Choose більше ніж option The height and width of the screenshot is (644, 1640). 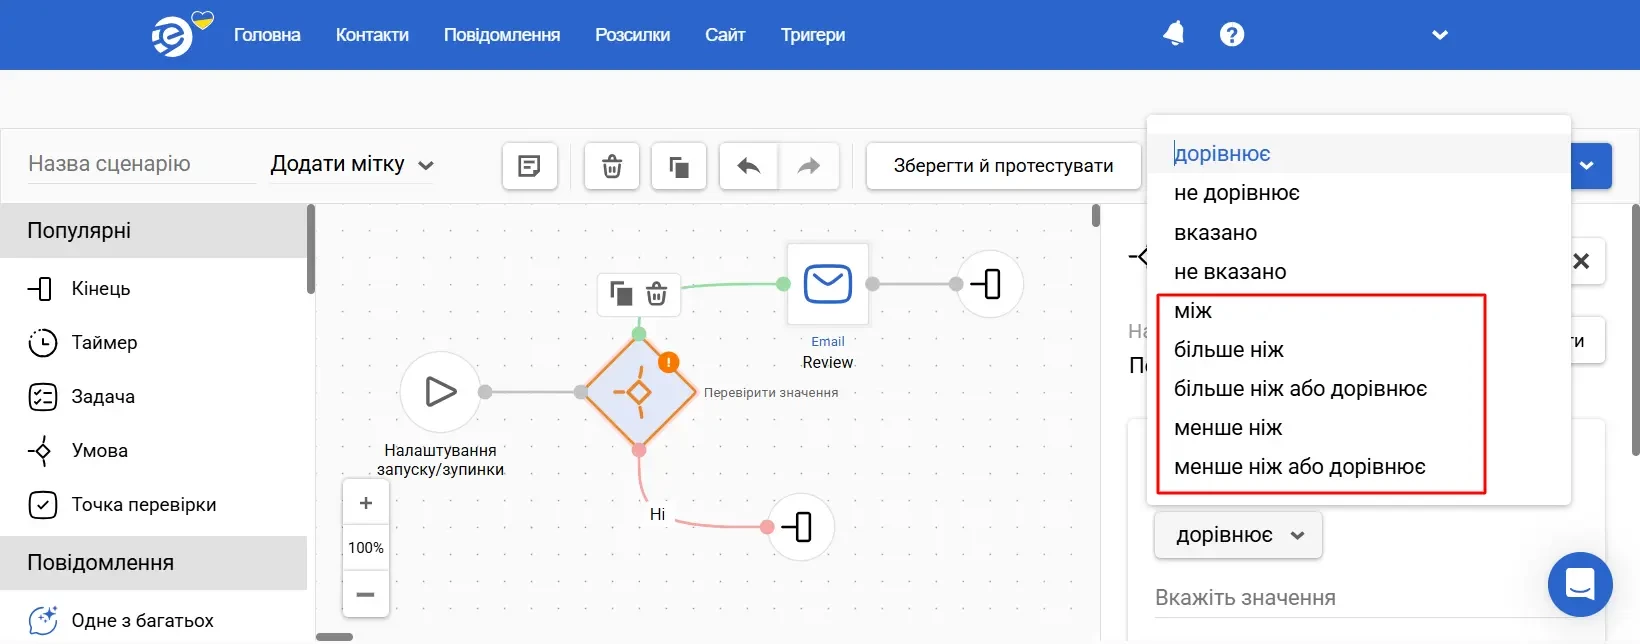pyautogui.click(x=1359, y=350)
